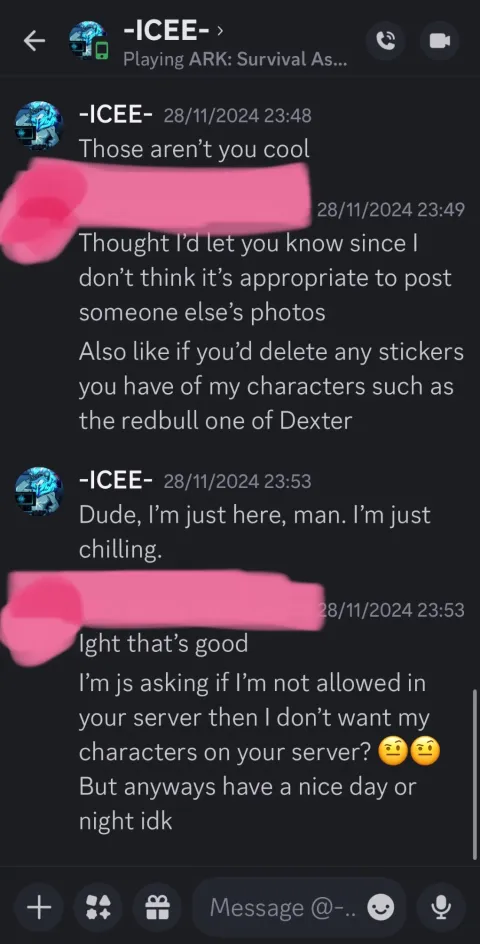Tap the chevron next to -ICEE- title

220,28
